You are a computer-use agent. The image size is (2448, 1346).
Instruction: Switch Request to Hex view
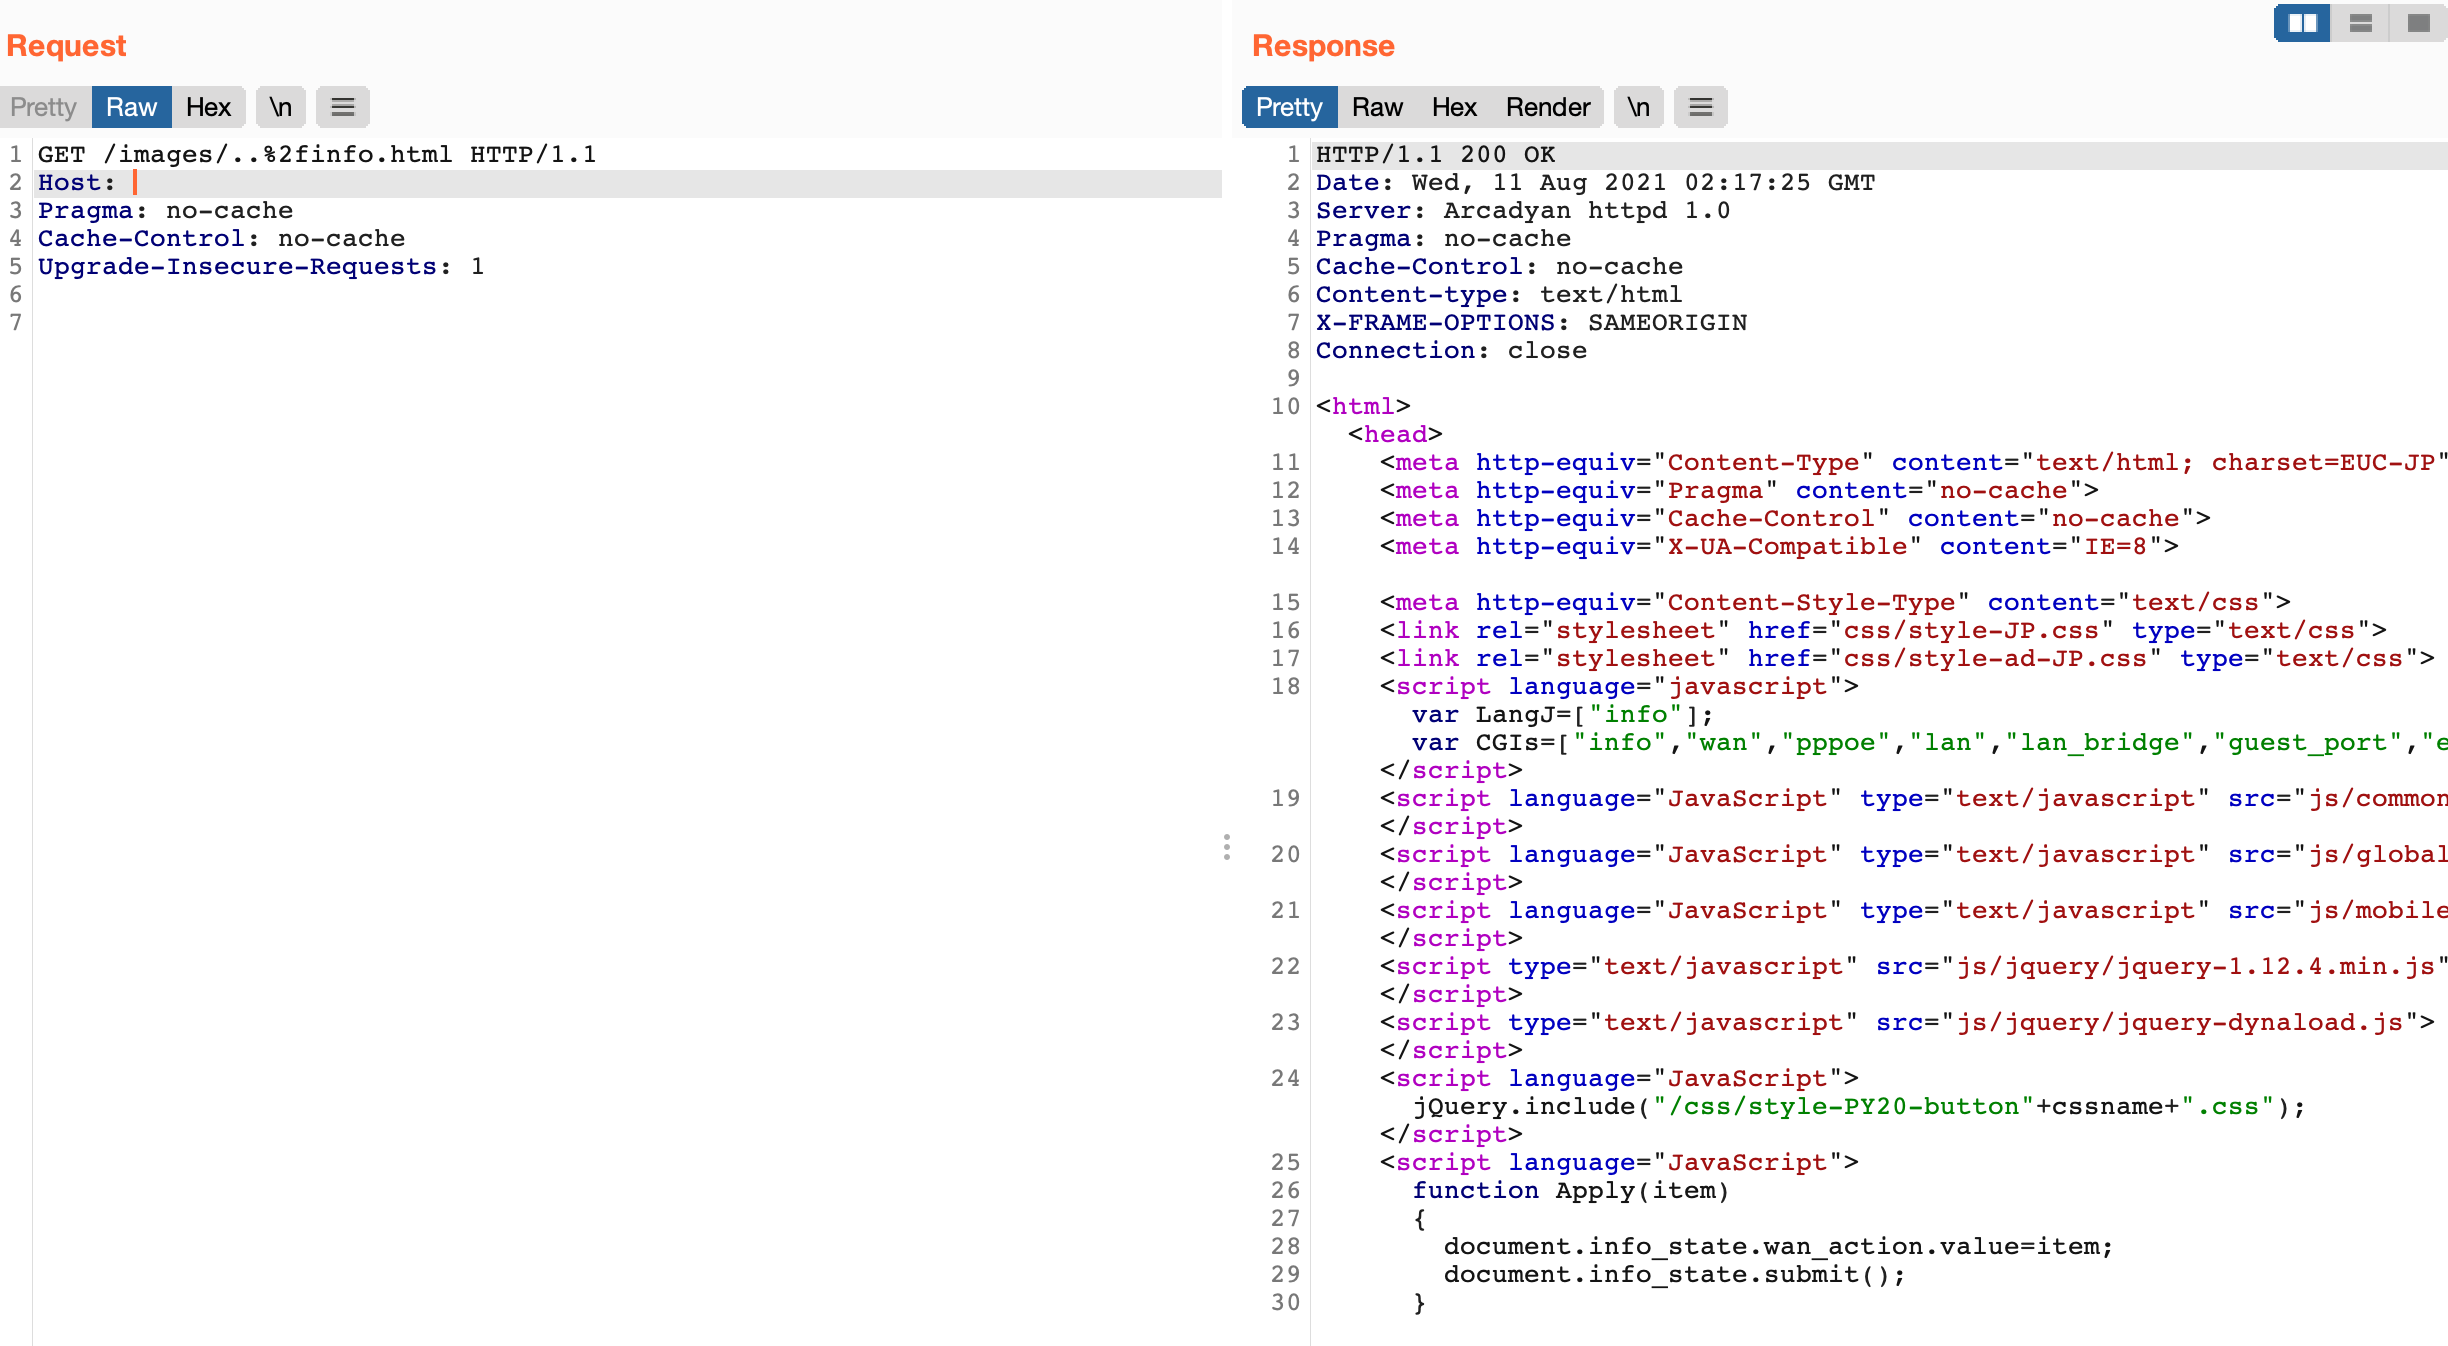208,107
